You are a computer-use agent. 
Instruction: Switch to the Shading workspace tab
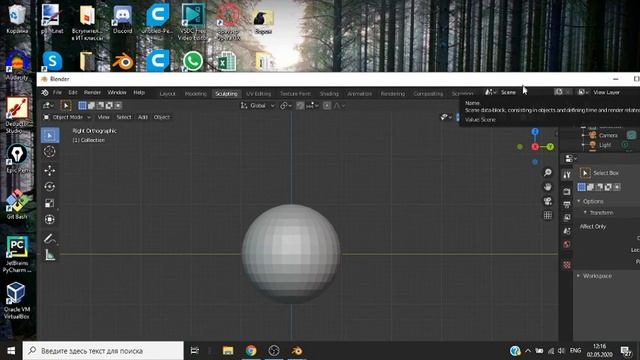(x=329, y=94)
